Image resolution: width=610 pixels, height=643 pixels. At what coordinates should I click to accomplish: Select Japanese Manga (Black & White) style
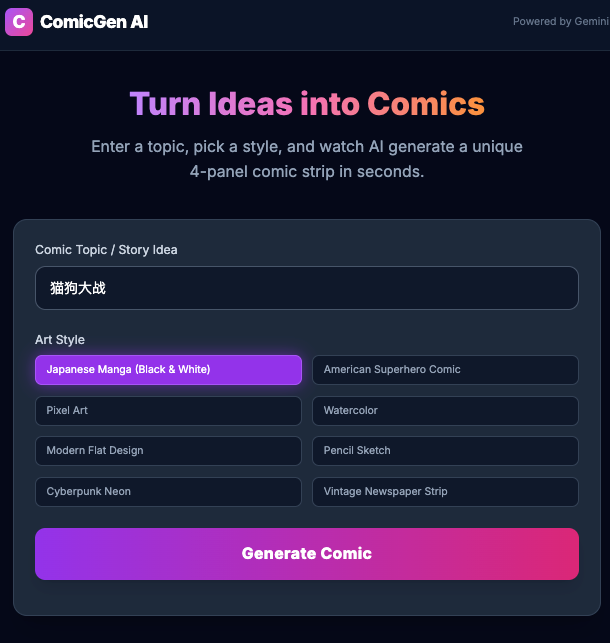pos(168,370)
